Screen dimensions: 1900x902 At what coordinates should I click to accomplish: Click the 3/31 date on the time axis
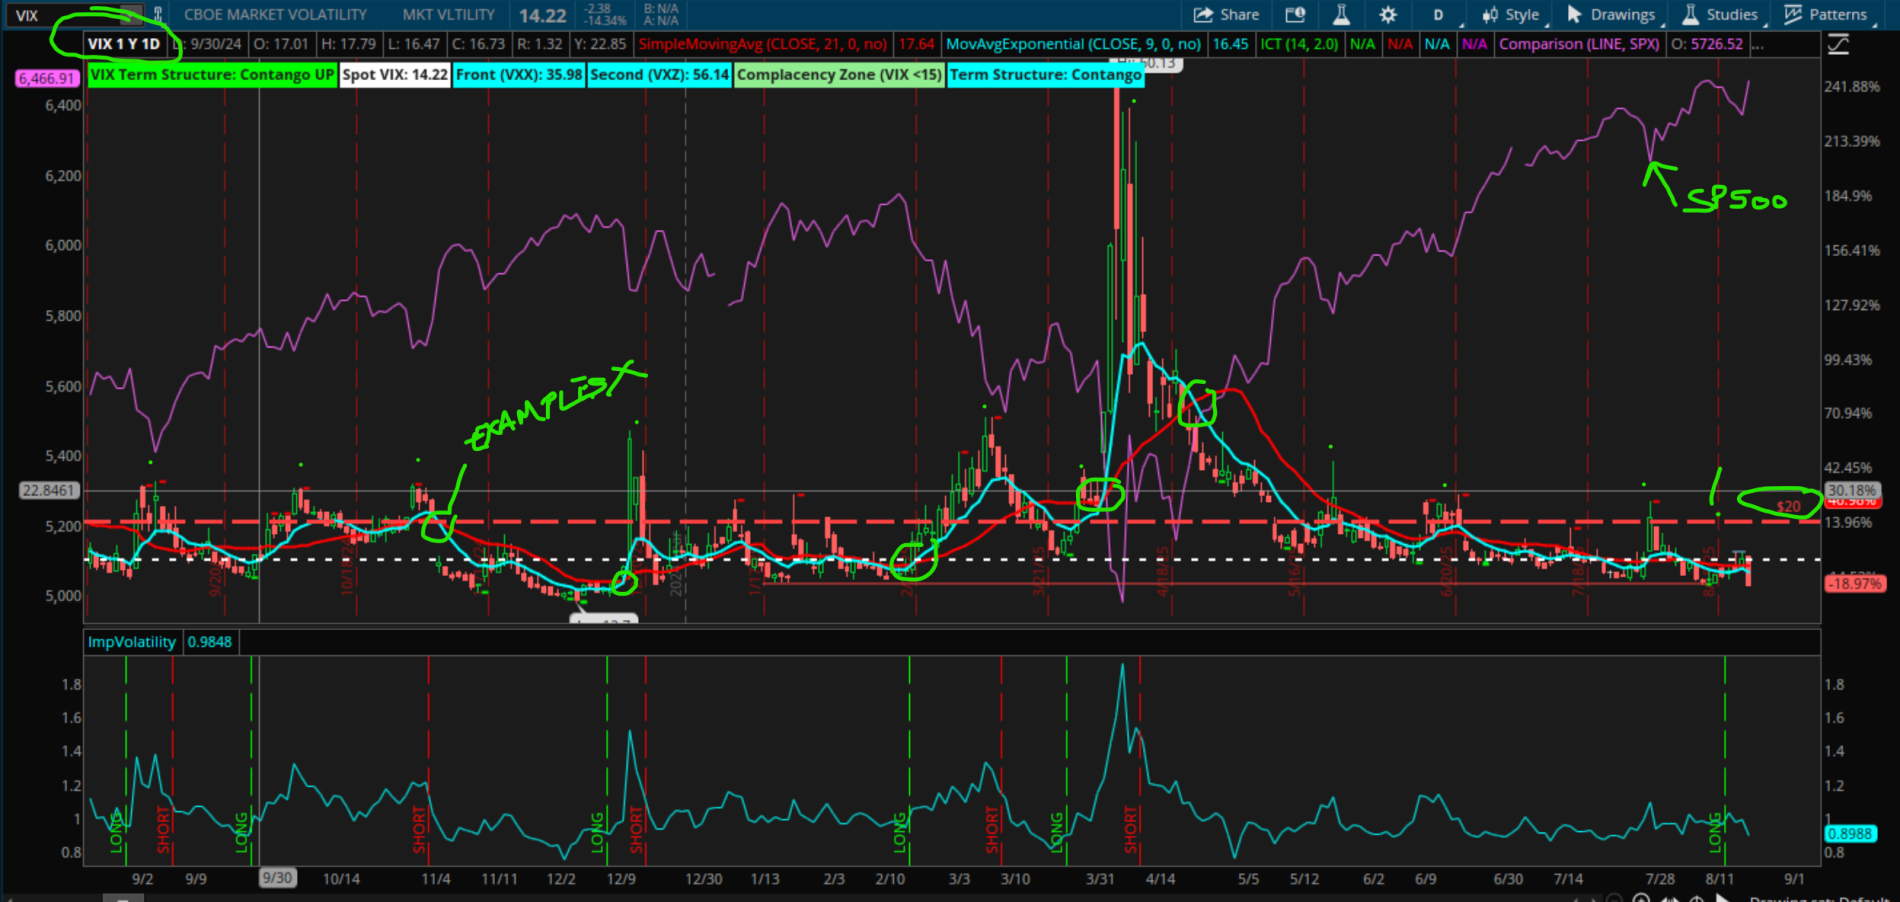(1100, 879)
